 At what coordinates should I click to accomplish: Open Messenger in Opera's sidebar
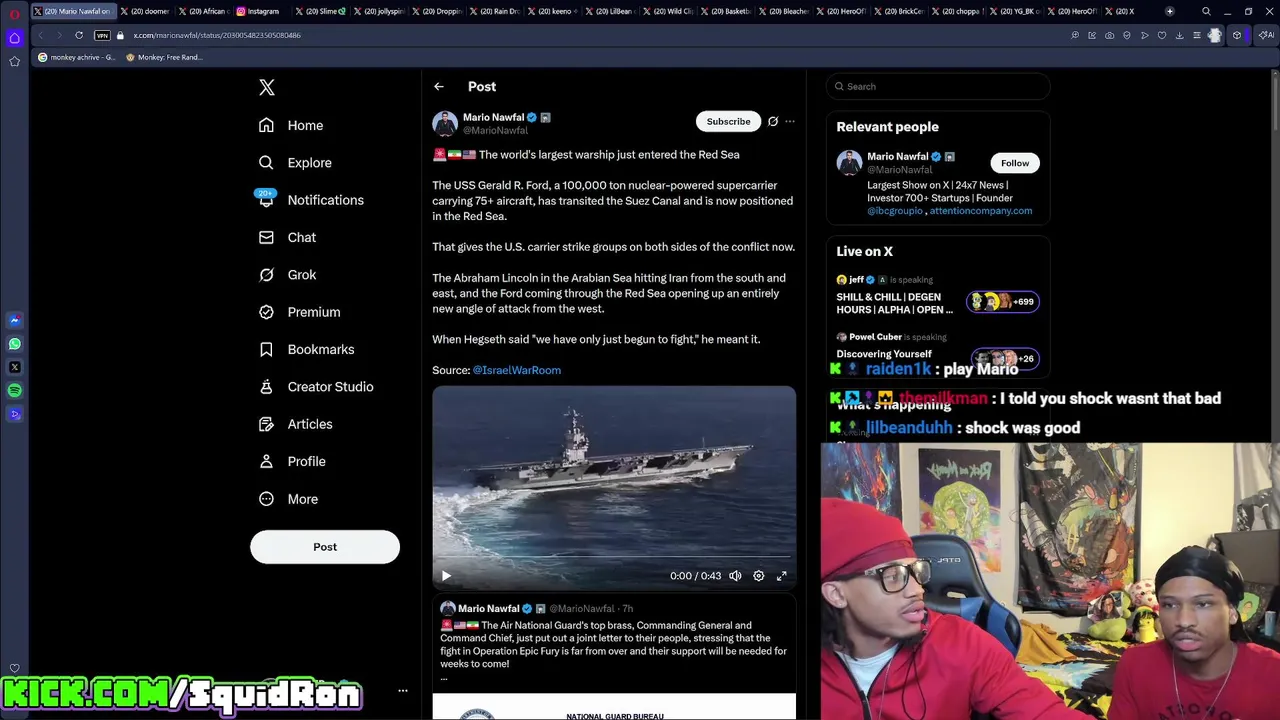[x=14, y=321]
